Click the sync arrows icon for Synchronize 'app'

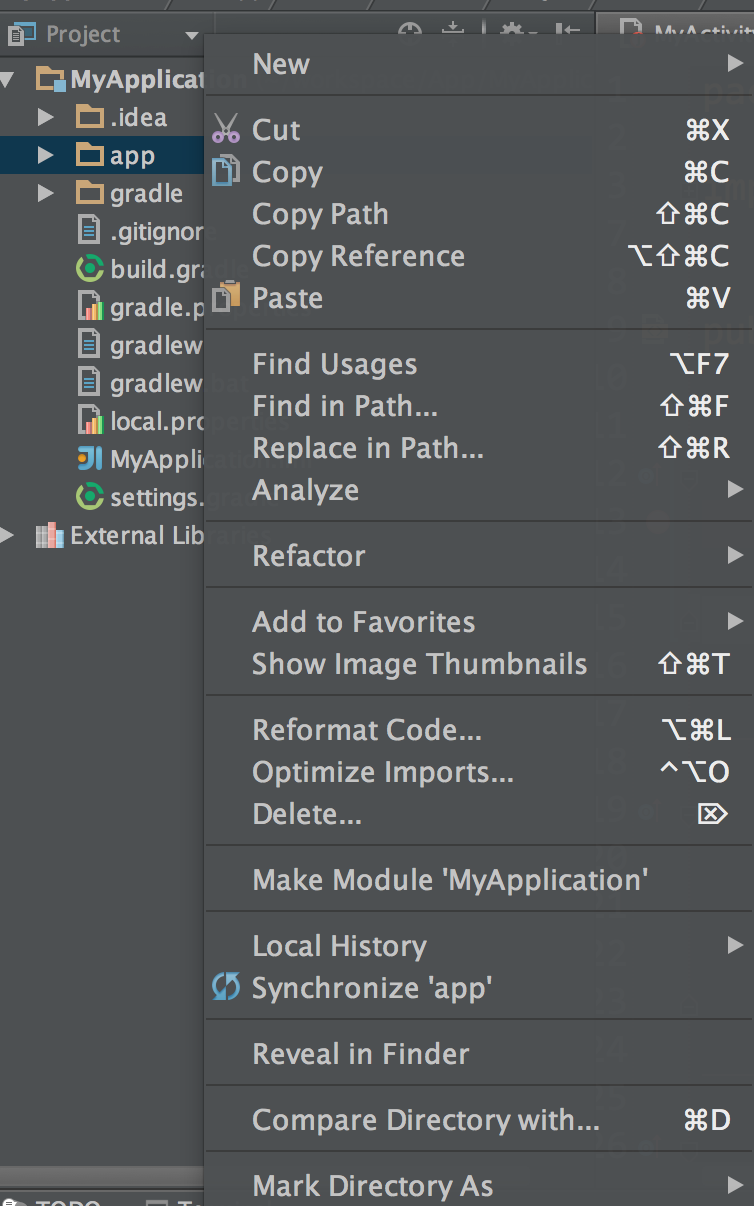click(x=227, y=988)
